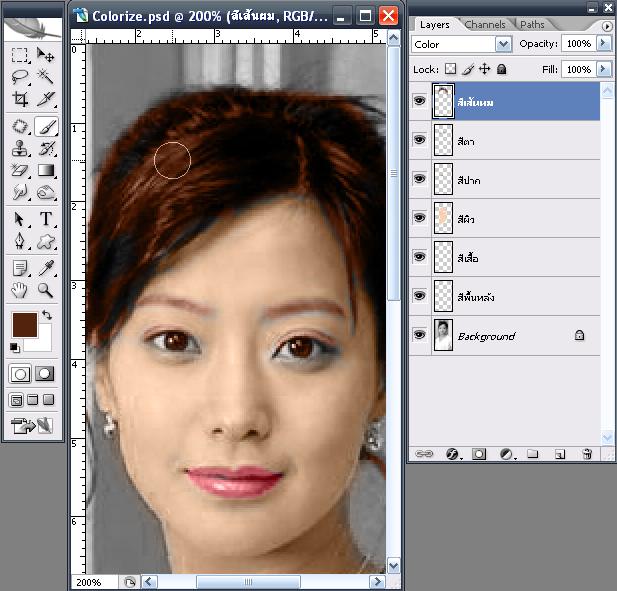The width and height of the screenshot is (617, 591).
Task: Select the Clone Stamp tool
Action: point(20,148)
